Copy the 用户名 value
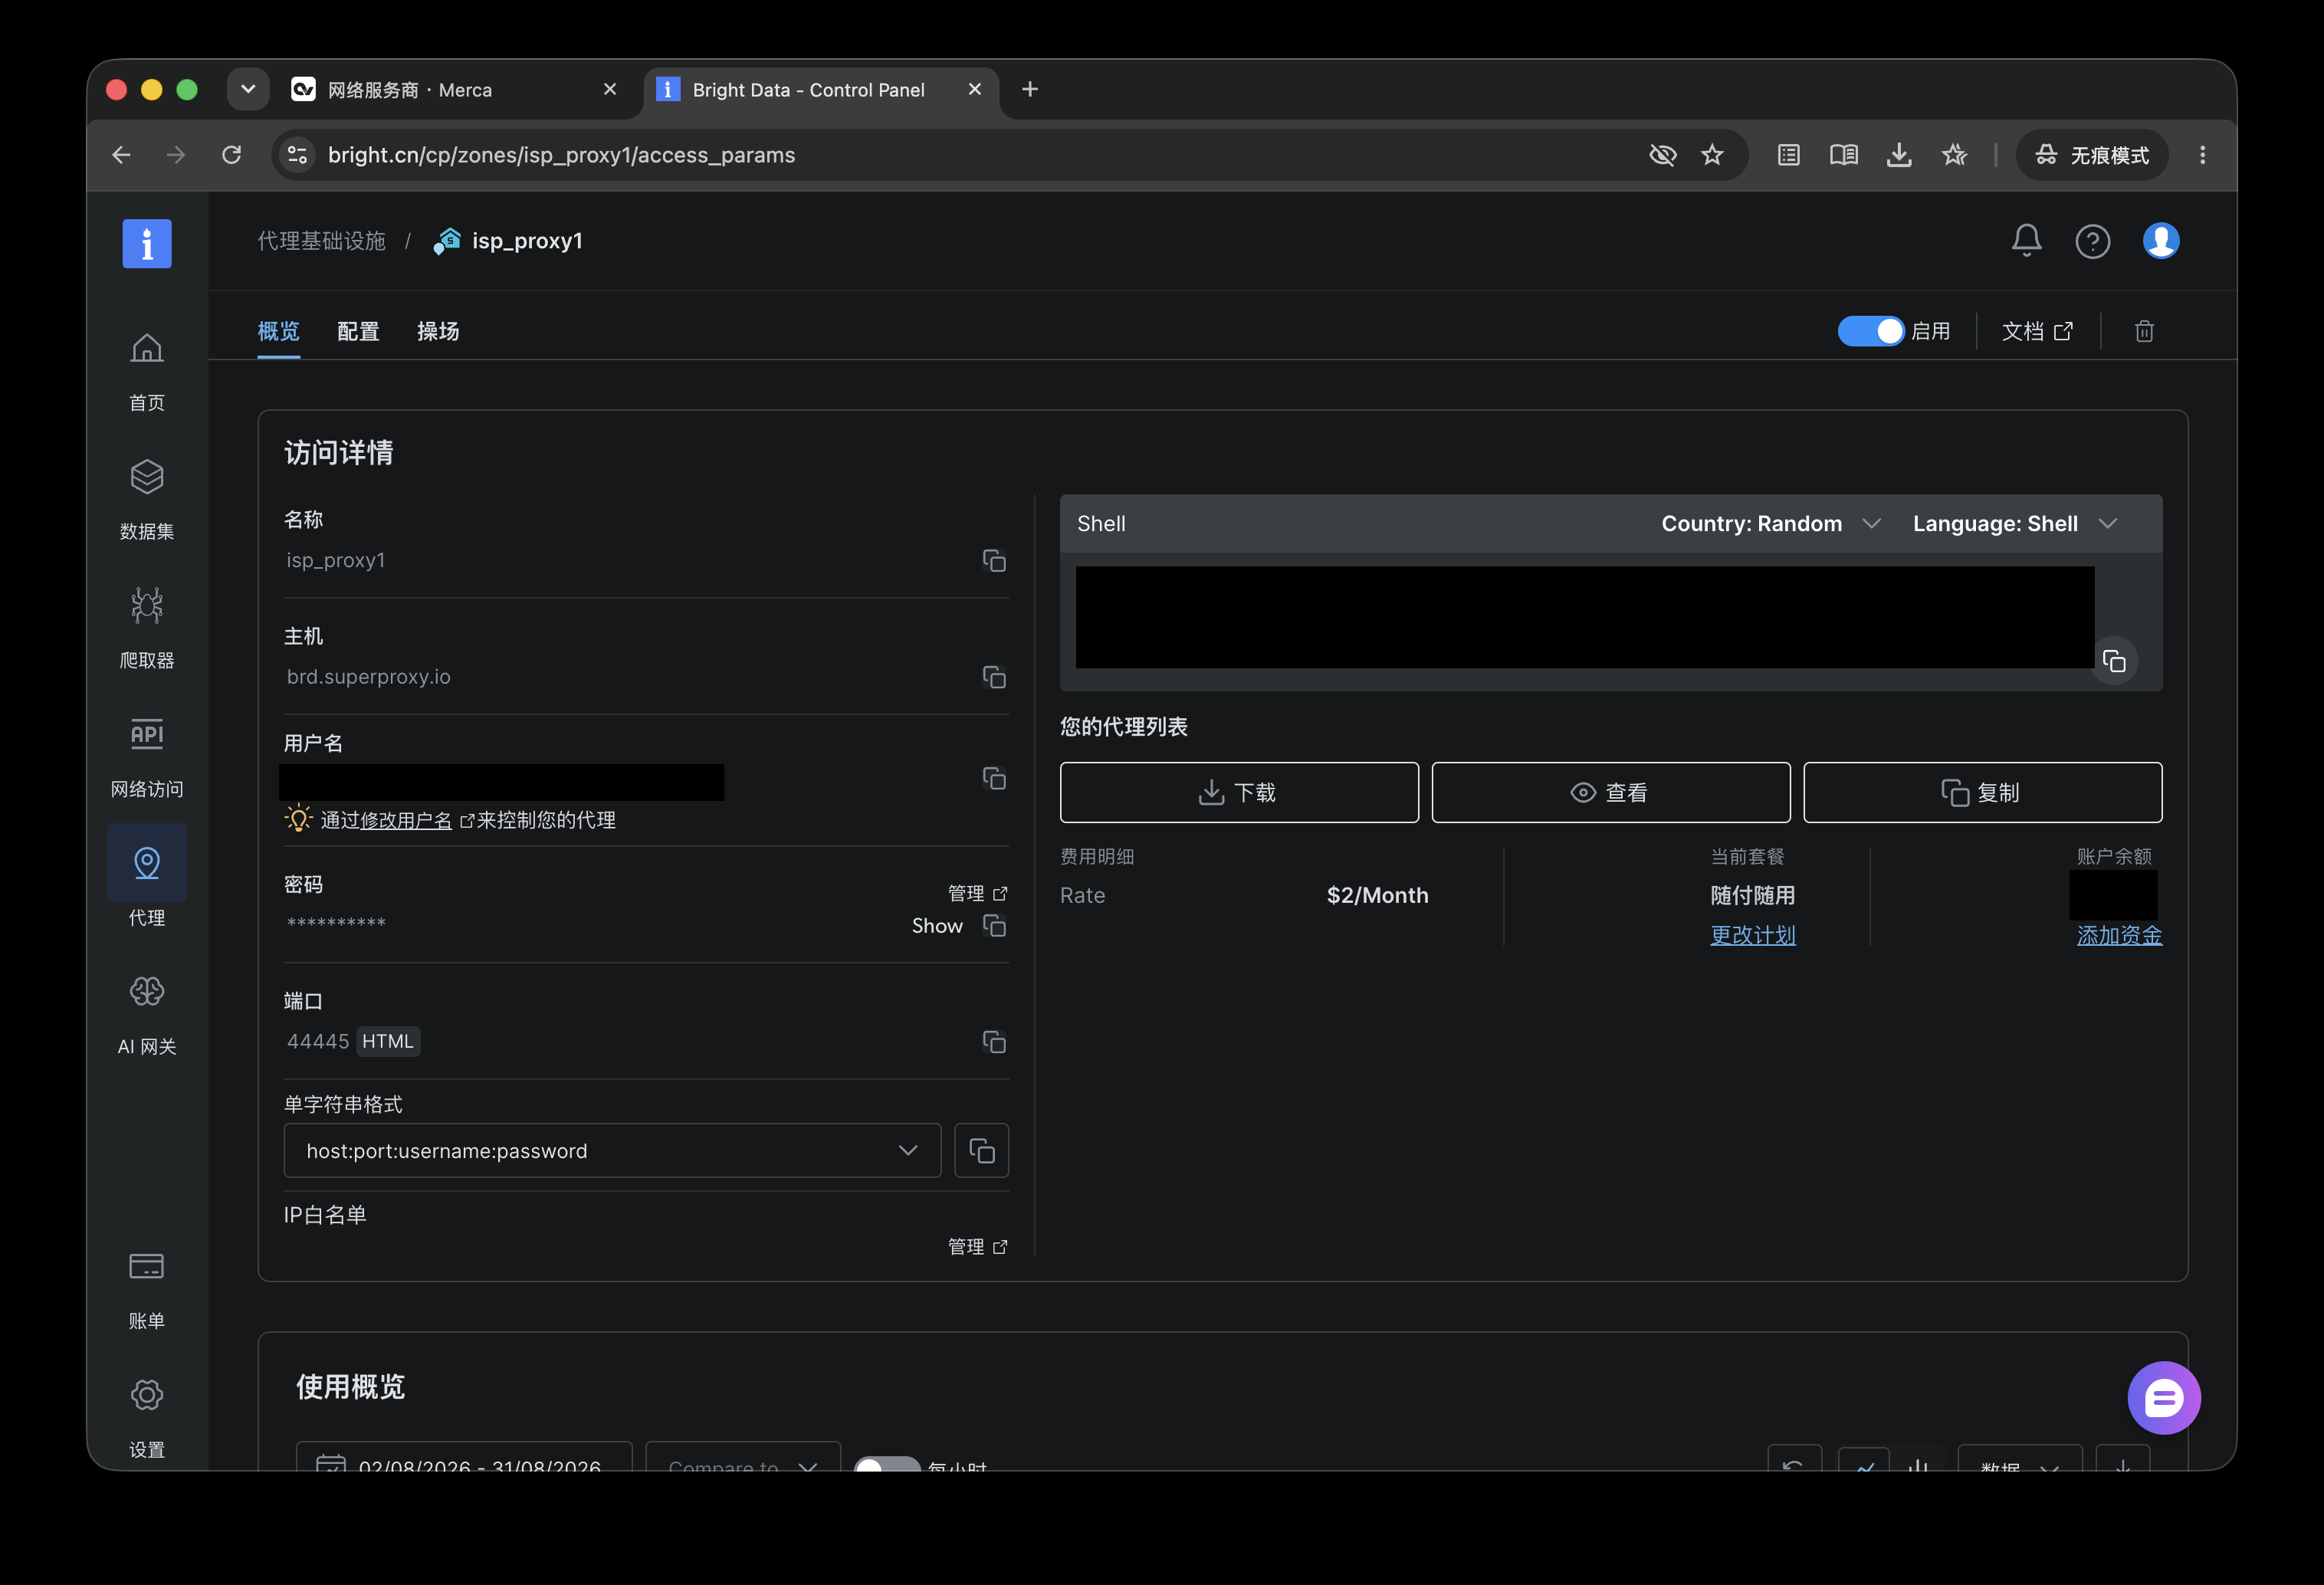The image size is (2324, 1585). [x=993, y=778]
